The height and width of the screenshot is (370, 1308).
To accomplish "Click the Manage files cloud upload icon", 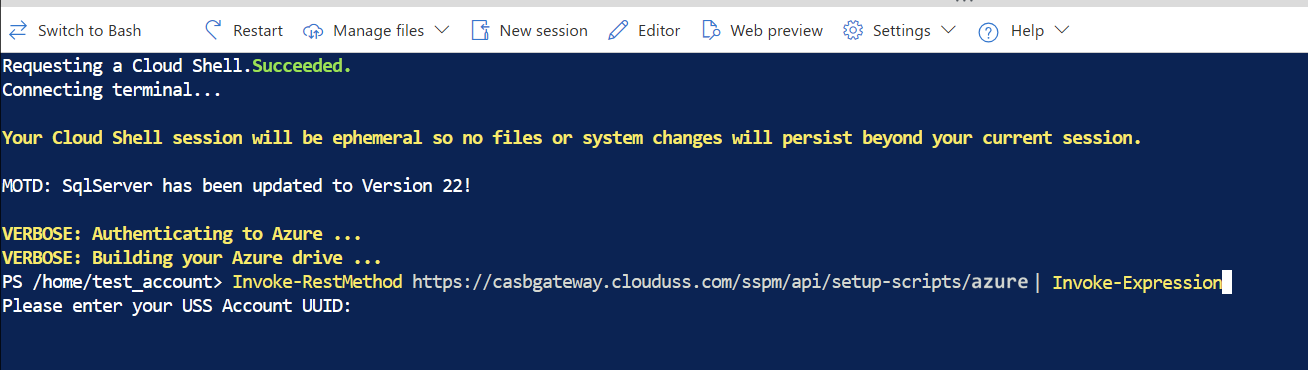I will point(314,31).
